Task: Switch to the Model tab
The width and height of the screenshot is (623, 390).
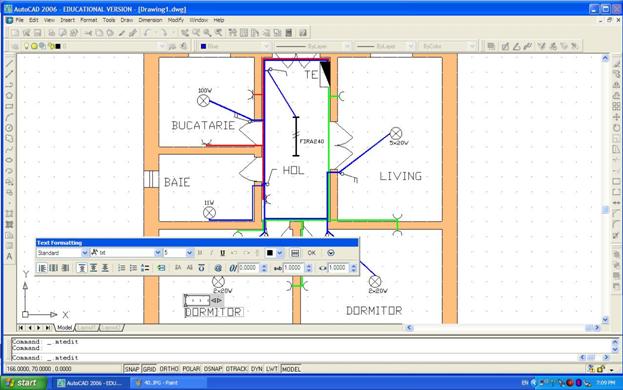Action: point(64,328)
